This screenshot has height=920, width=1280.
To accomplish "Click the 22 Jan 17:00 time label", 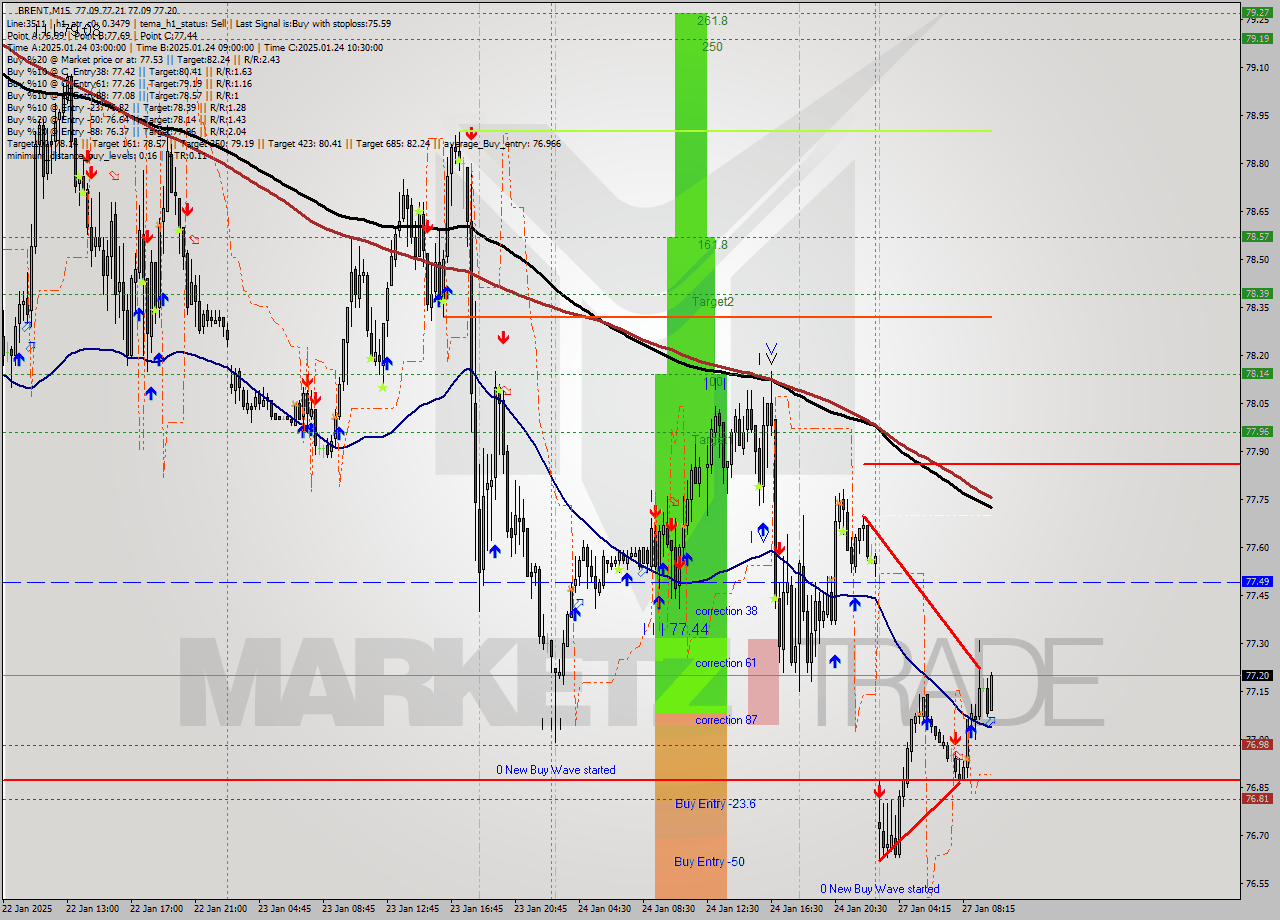I will coord(158,909).
